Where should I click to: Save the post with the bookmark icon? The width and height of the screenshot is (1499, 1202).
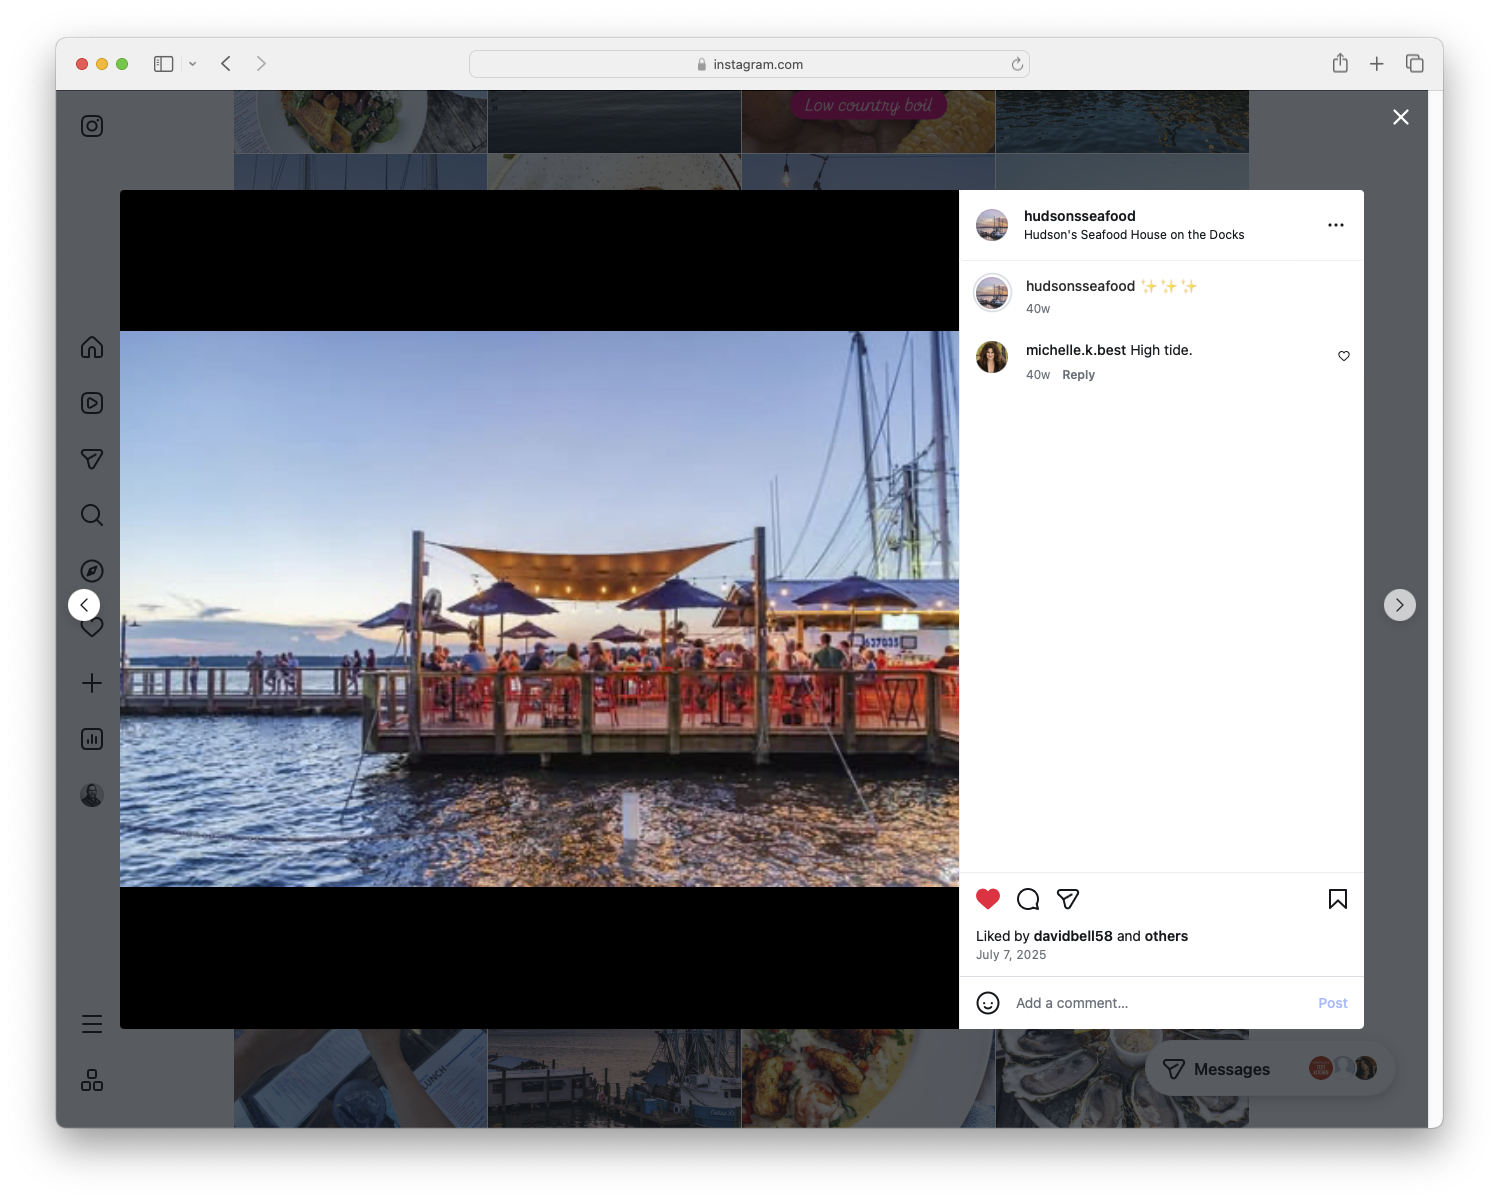[x=1337, y=899]
